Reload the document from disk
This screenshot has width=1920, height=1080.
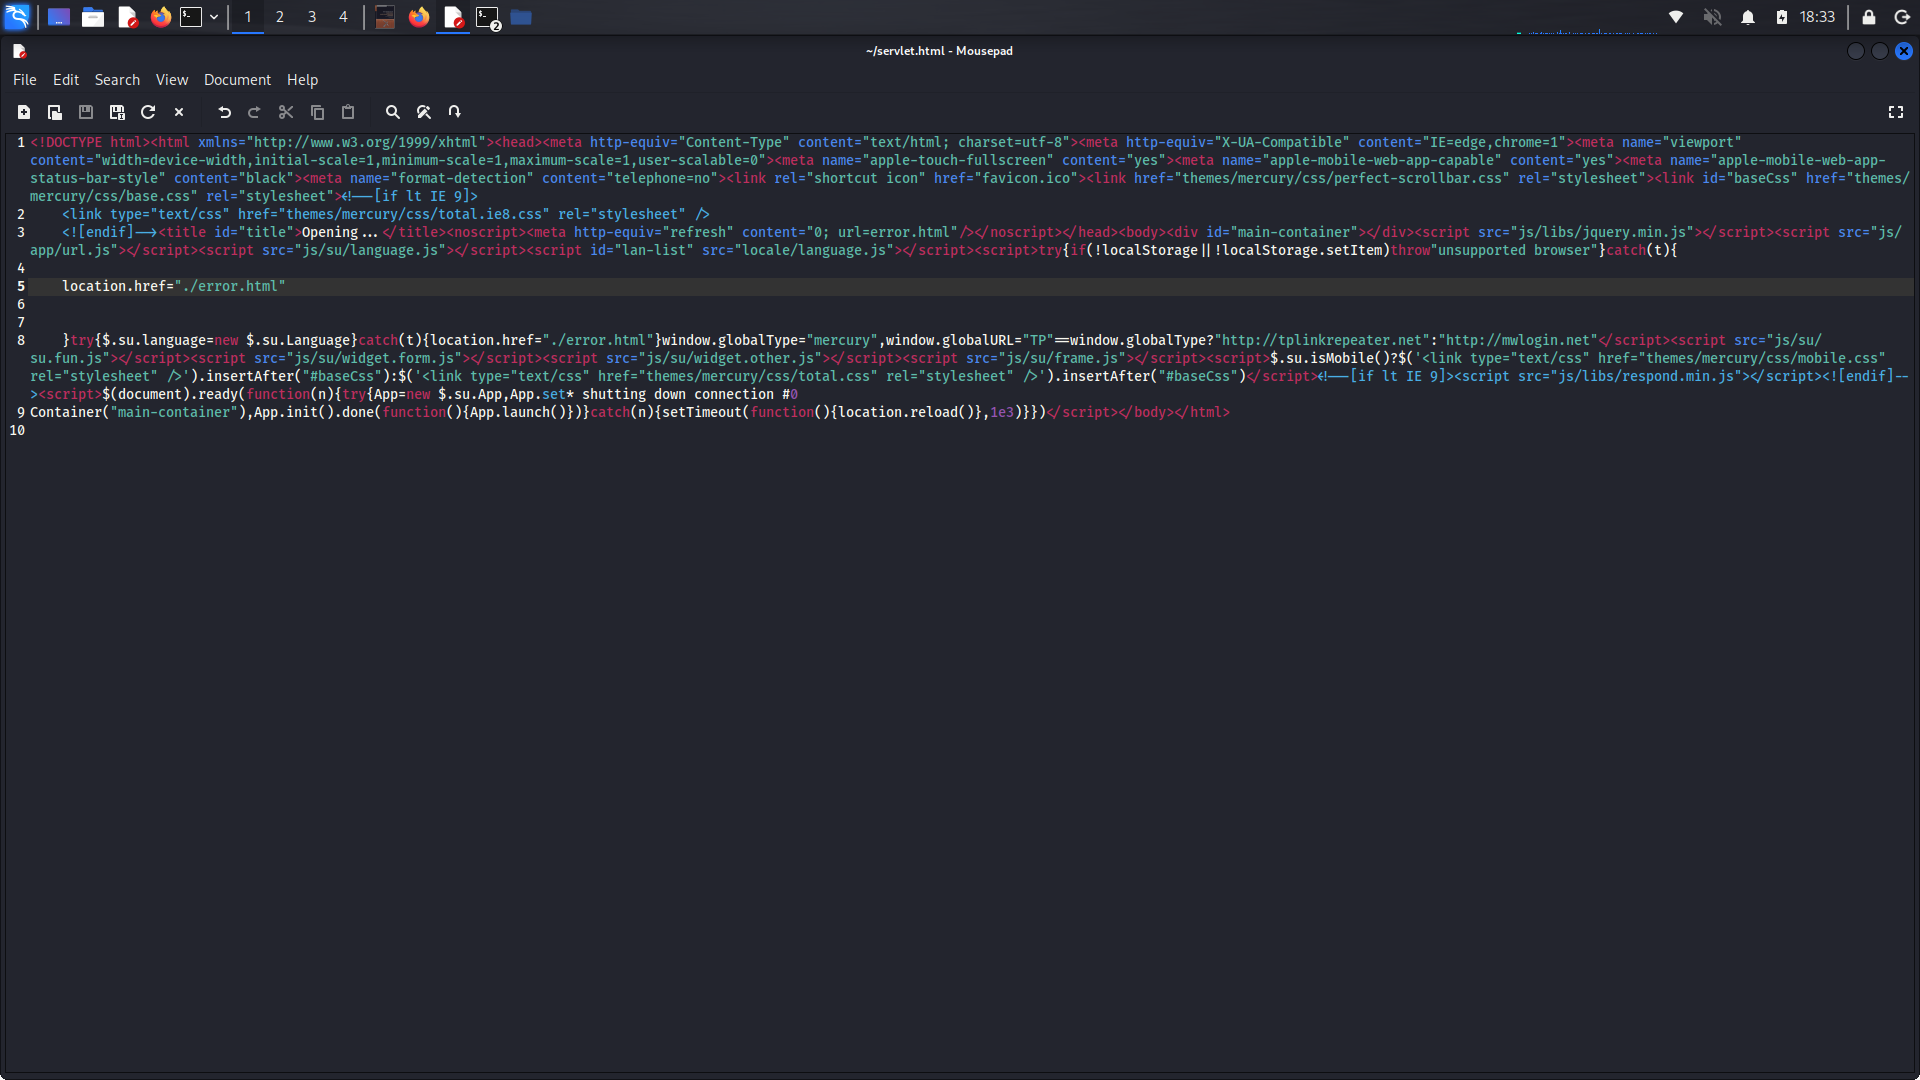click(148, 112)
